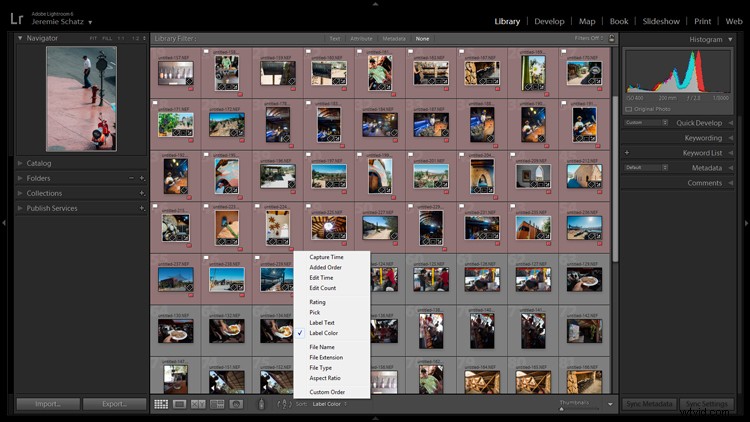This screenshot has height=422, width=750.
Task: Click the Sync Metadata button
Action: tap(649, 404)
